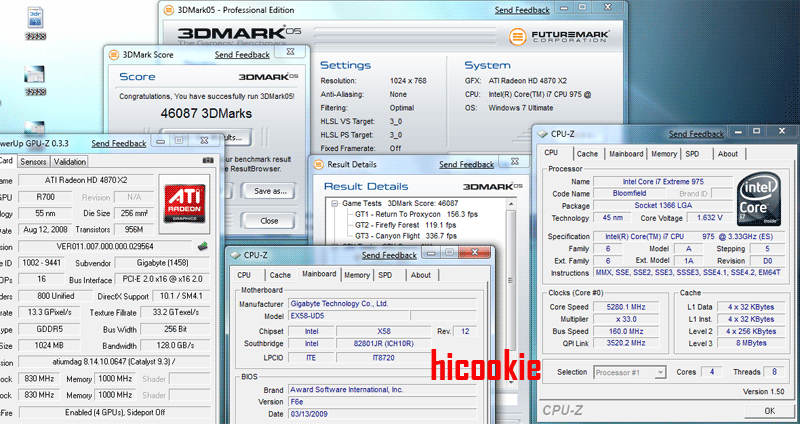The image size is (800, 424).
Task: Click the Bandwidth 128.0 GB/s field
Action: [x=176, y=345]
